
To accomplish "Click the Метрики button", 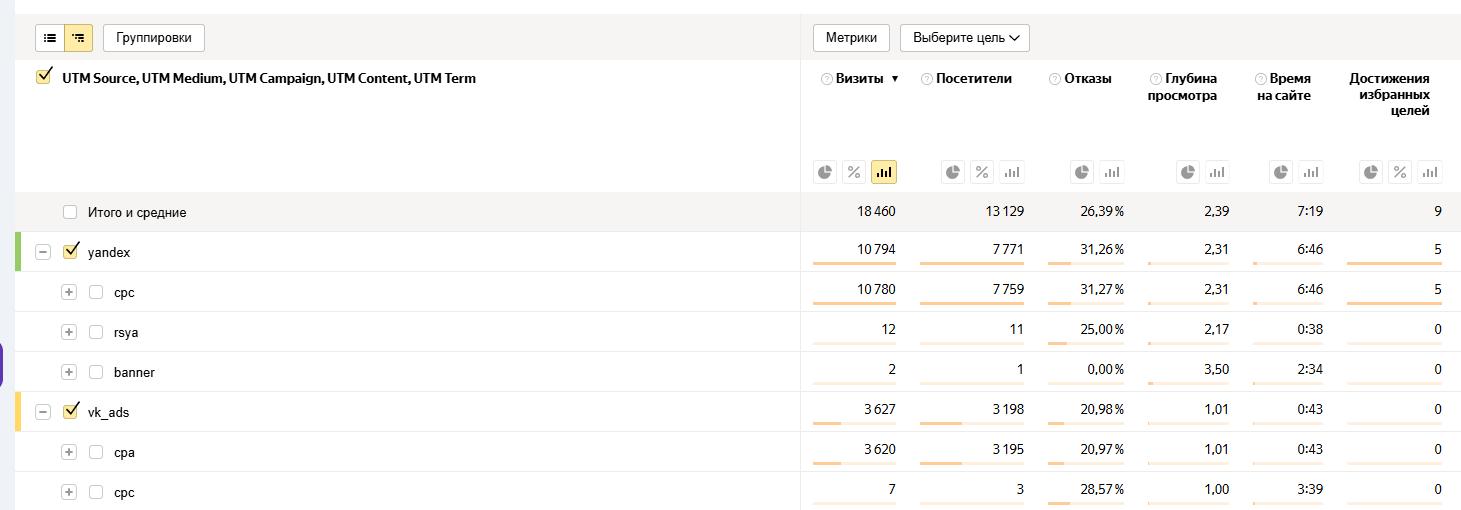I will (x=851, y=38).
